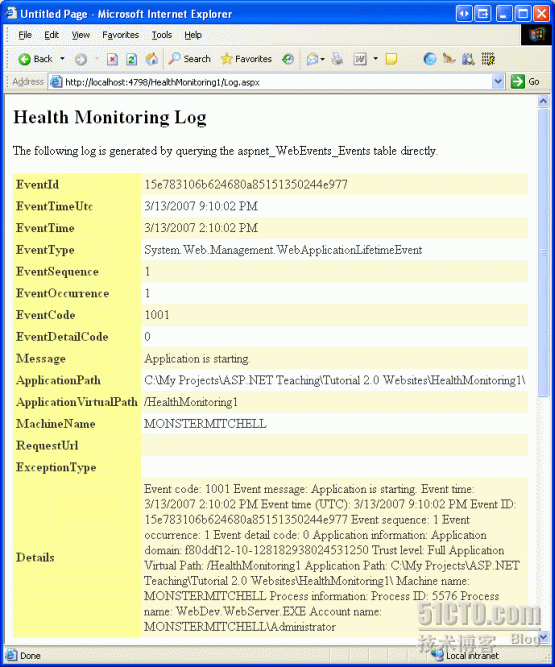Image resolution: width=555 pixels, height=667 pixels.
Task: Click the MachineName value MONSTERMITCHELL
Action: pos(205,424)
